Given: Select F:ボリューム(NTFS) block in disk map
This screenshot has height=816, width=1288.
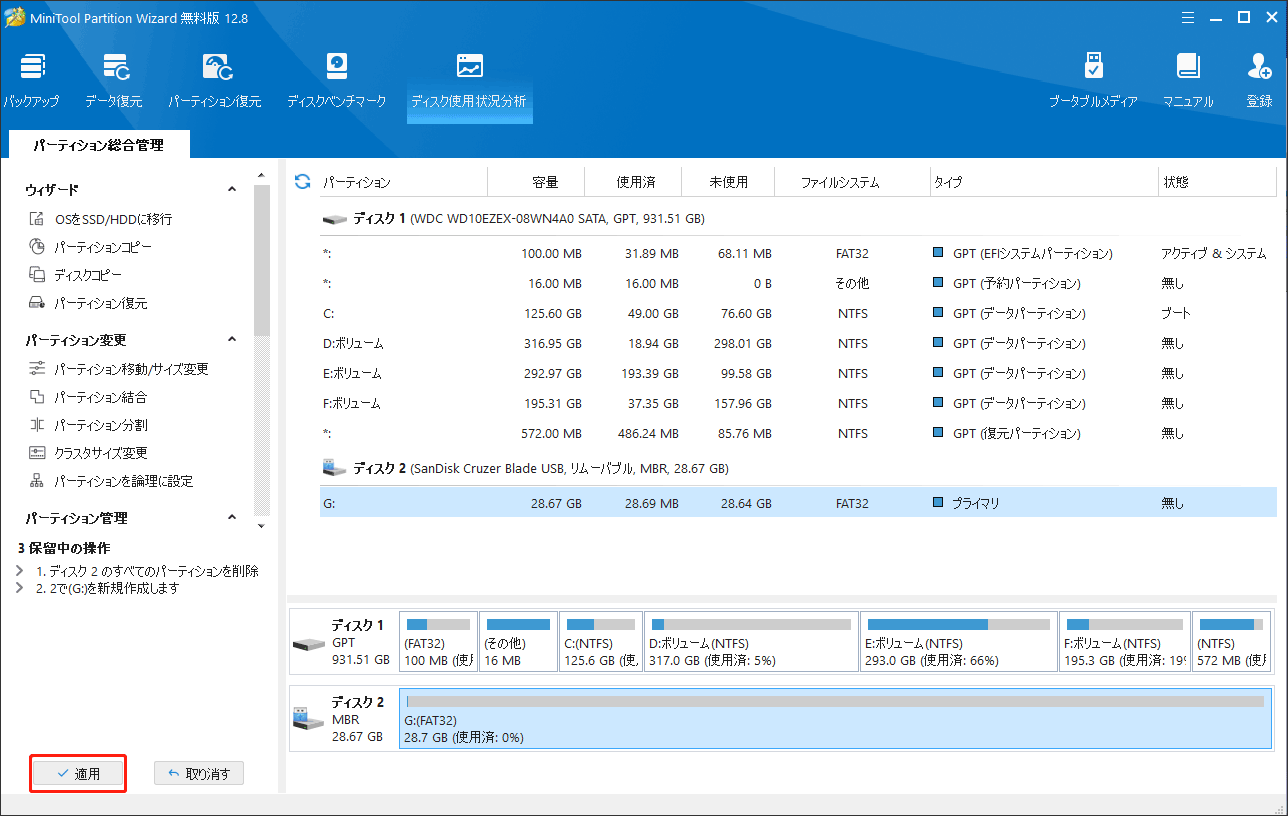Looking at the screenshot, I should point(1125,642).
